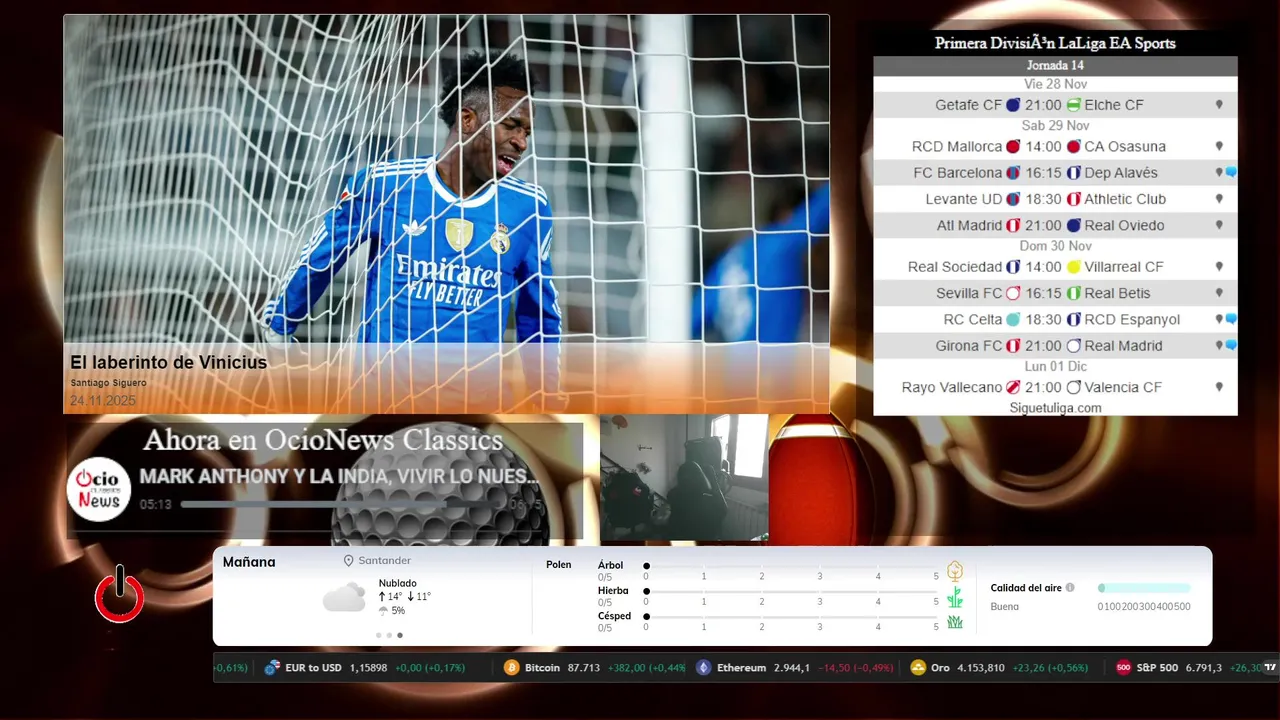Open the headline El laberinto de Vinicius
Screen dimensions: 1280x720
click(x=169, y=362)
